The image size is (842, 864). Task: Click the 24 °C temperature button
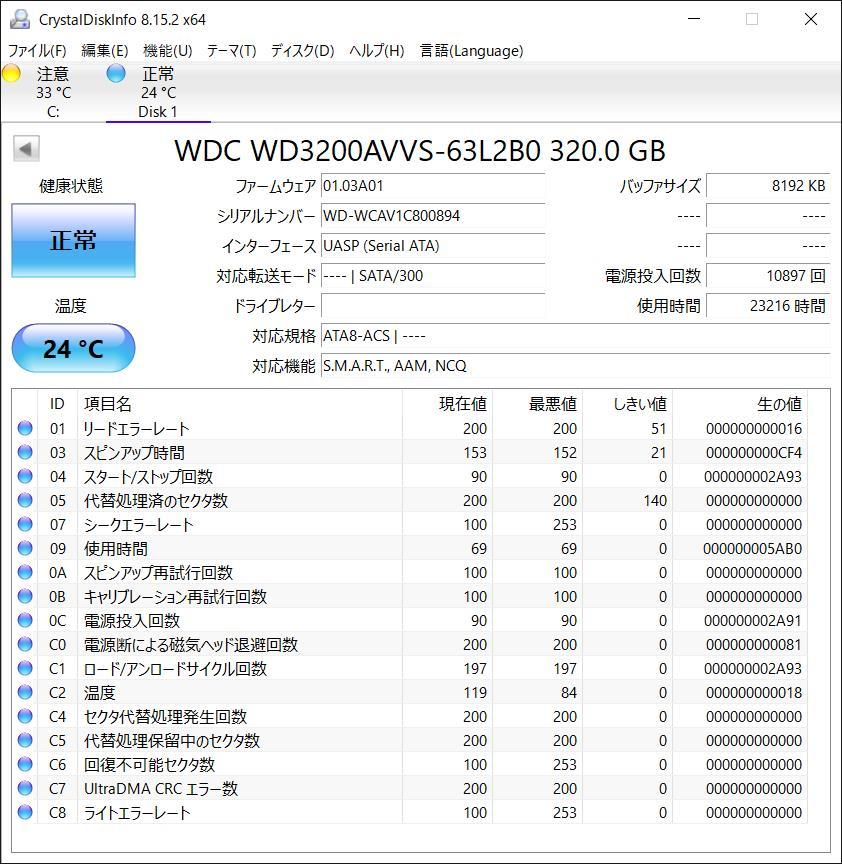click(x=73, y=348)
